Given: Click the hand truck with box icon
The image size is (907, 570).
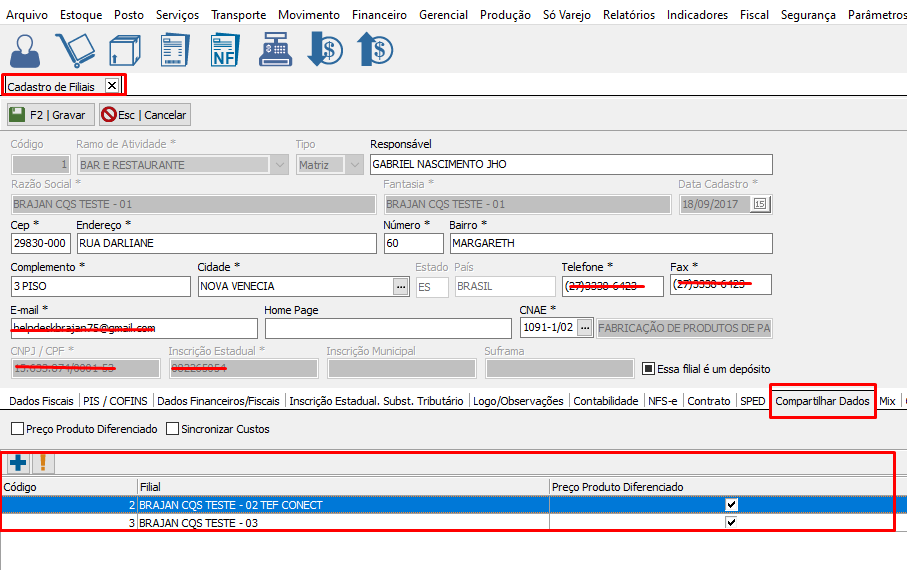Looking at the screenshot, I should [74, 50].
